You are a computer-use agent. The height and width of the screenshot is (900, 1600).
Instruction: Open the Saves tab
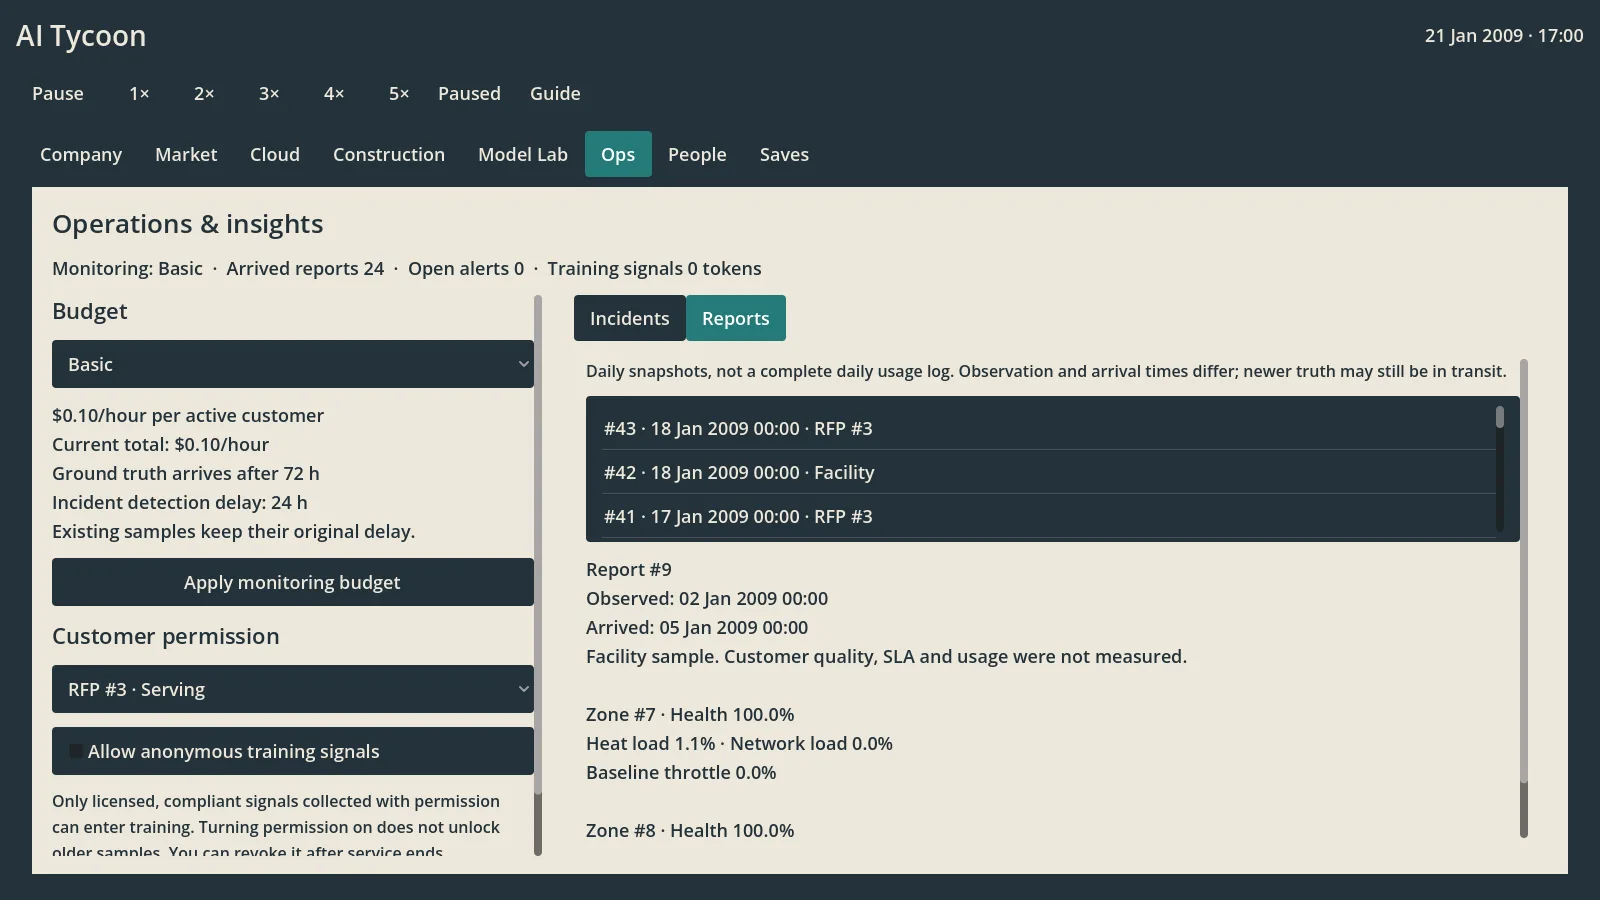[784, 154]
